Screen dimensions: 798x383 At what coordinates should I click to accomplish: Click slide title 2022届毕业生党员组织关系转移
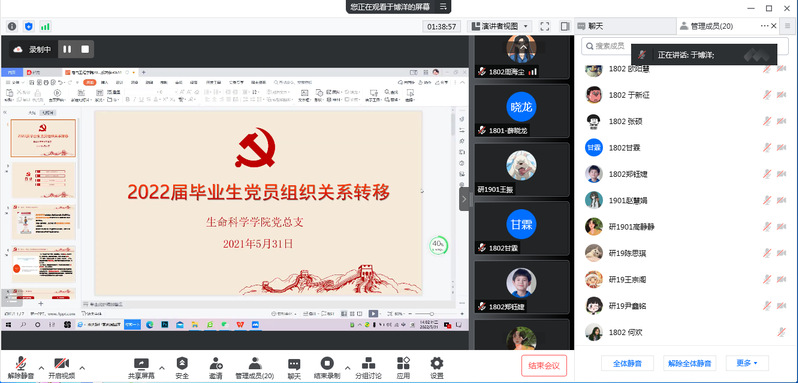[259, 192]
